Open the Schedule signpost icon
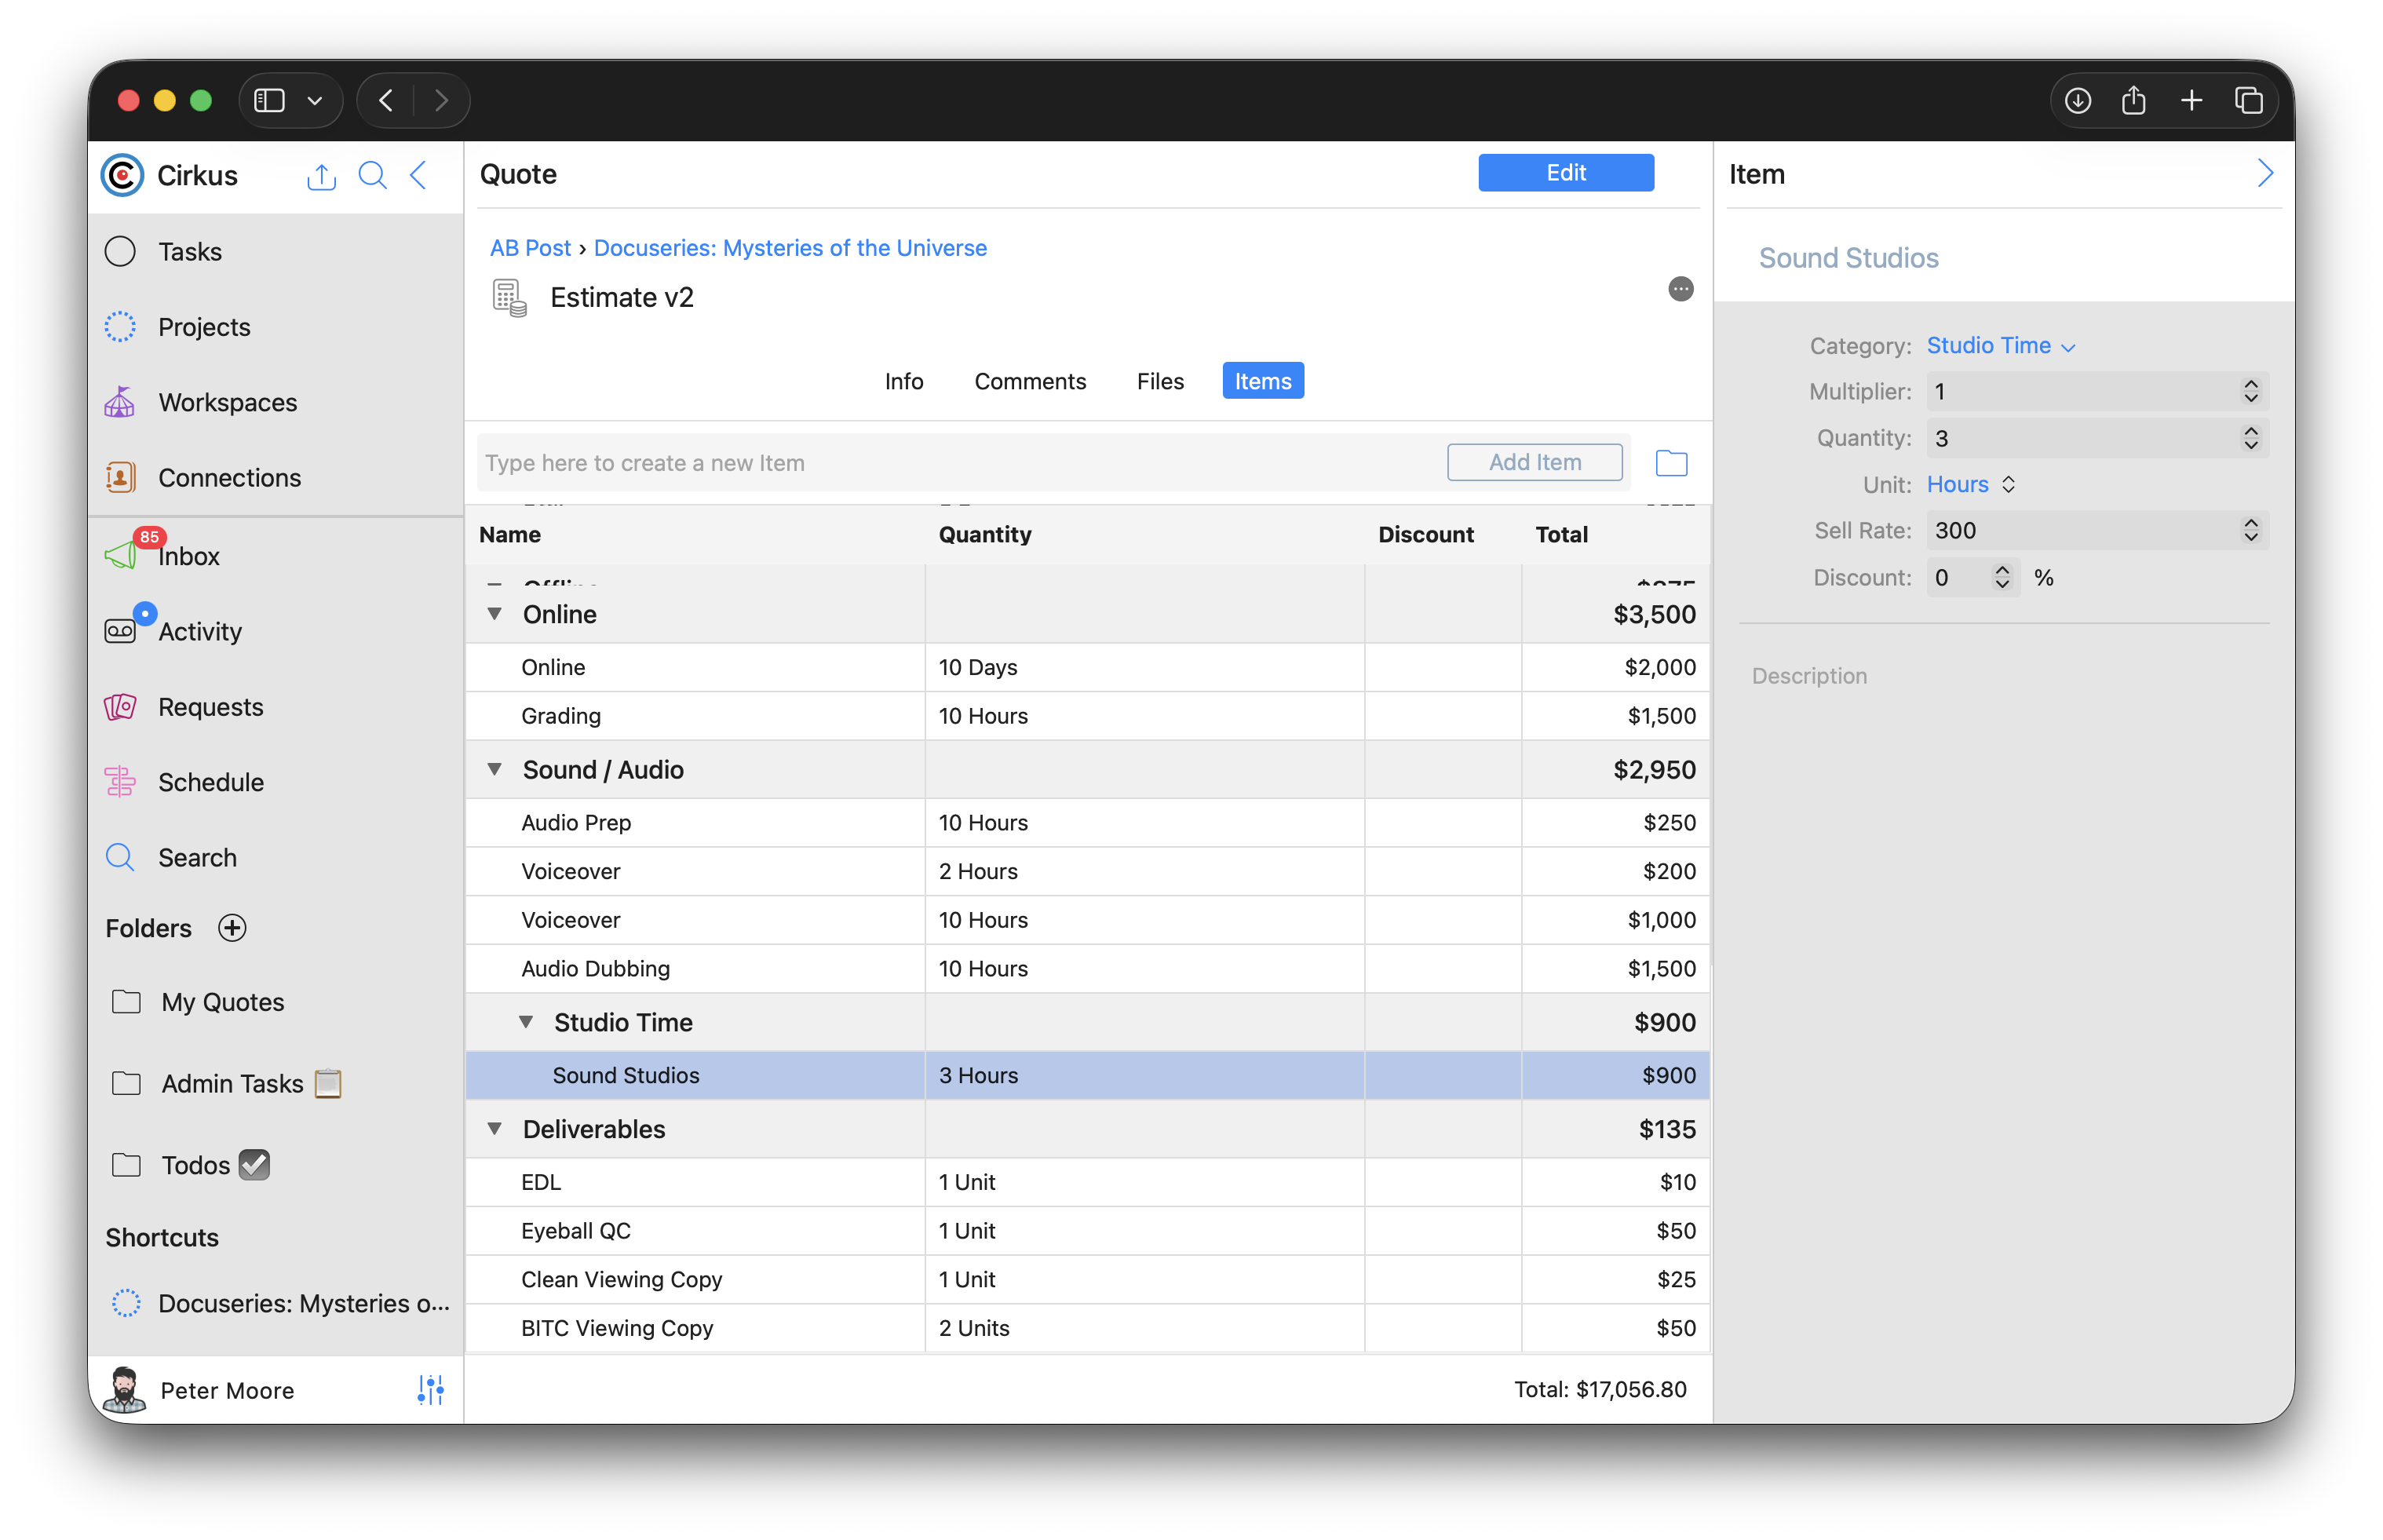This screenshot has height=1540, width=2383. point(120,782)
